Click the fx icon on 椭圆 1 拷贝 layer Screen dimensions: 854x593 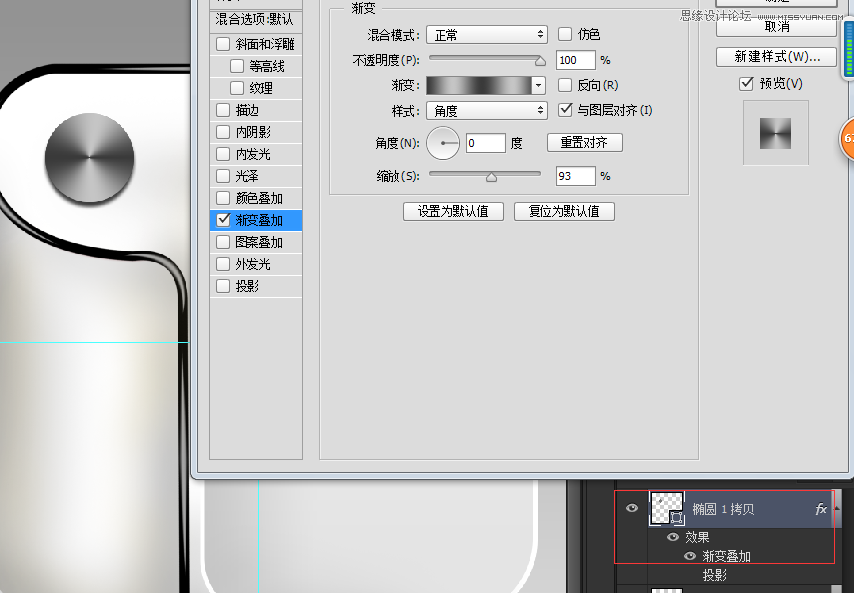[820, 509]
